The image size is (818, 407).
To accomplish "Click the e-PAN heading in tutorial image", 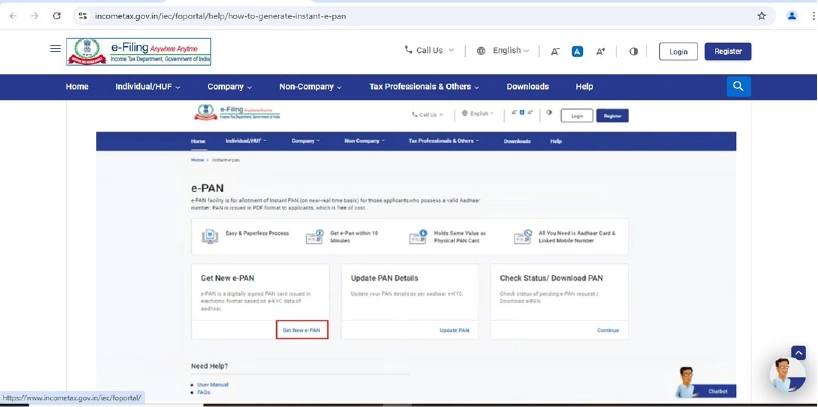I will click(x=208, y=188).
